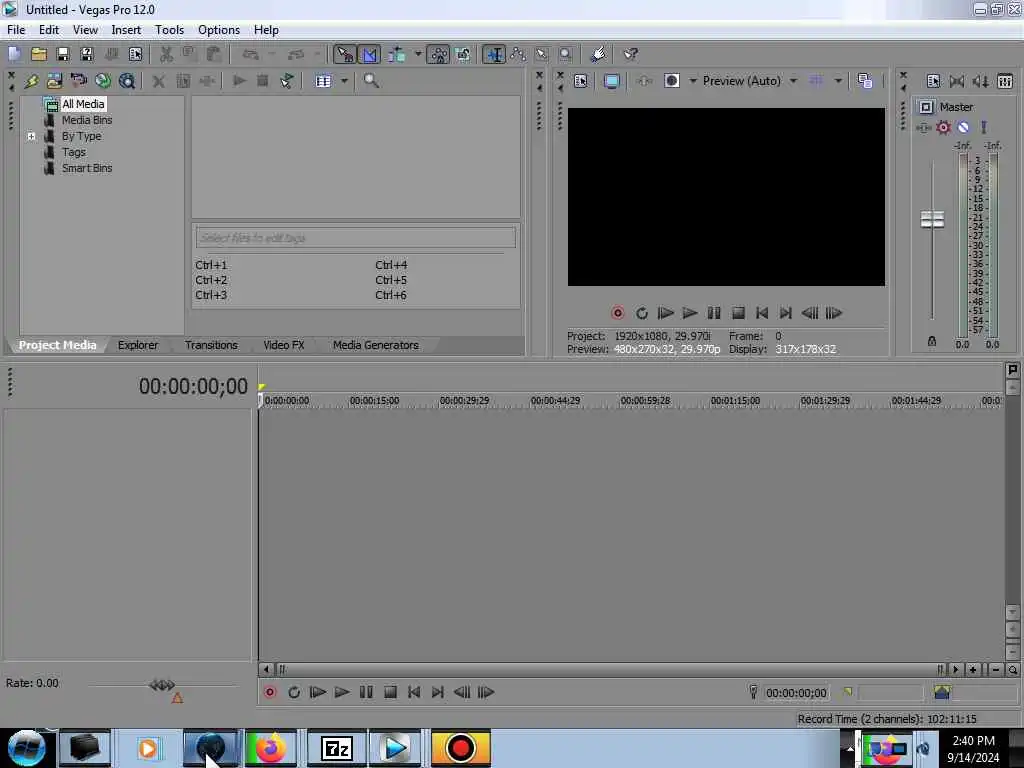This screenshot has height=768, width=1024.
Task: Click the Save As toolbar icon
Action: 87,54
